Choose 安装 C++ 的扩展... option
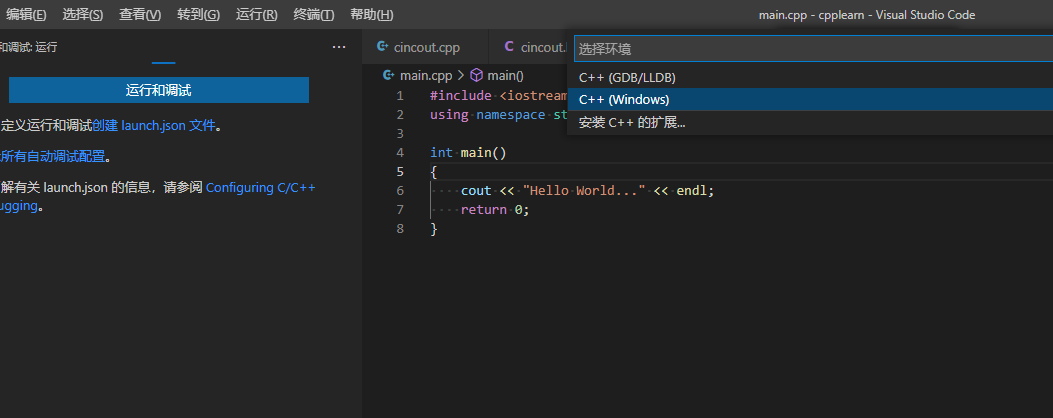 point(810,122)
